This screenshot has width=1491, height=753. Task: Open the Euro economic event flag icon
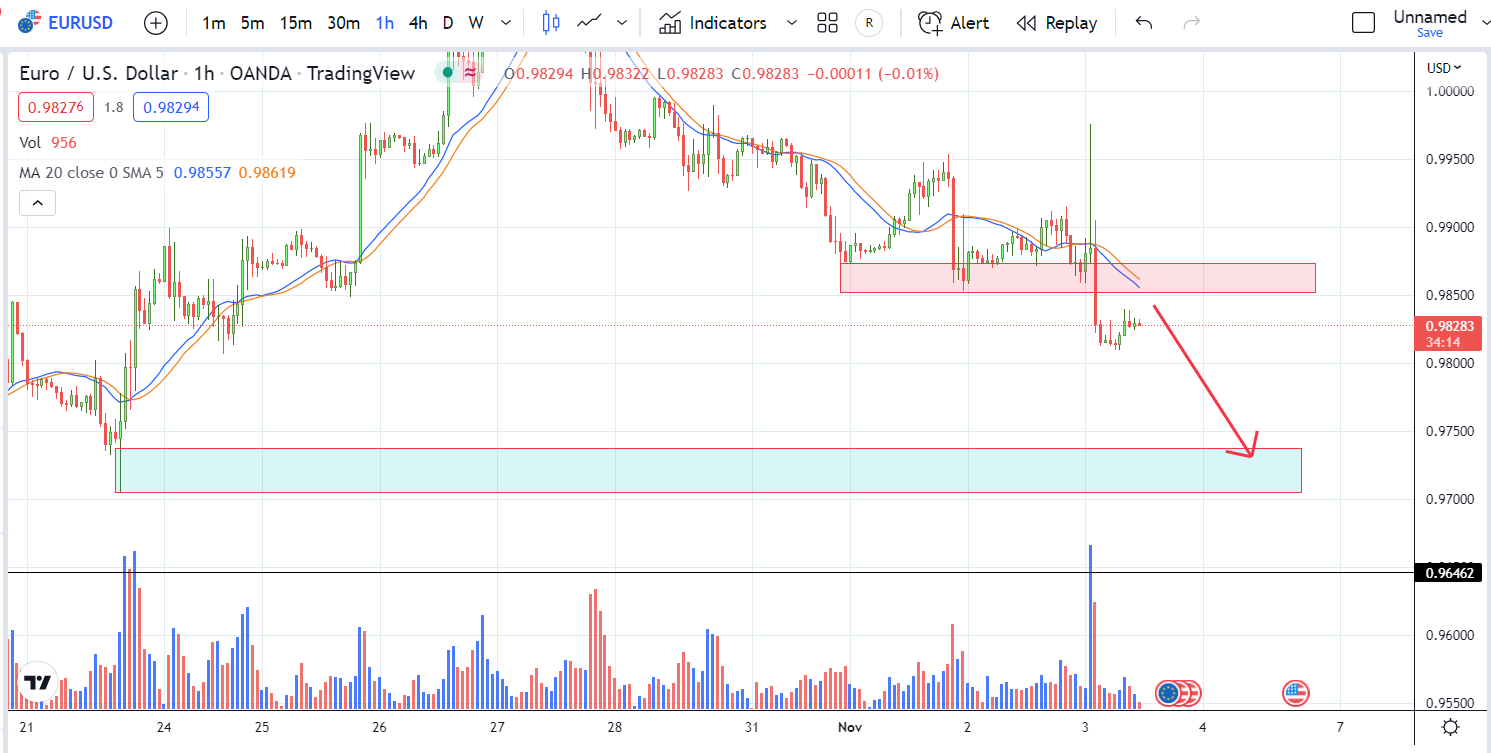(1168, 692)
